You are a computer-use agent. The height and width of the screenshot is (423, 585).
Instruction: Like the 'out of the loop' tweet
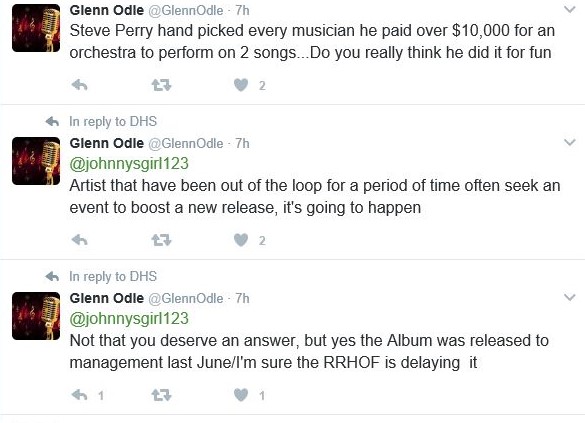pyautogui.click(x=241, y=240)
